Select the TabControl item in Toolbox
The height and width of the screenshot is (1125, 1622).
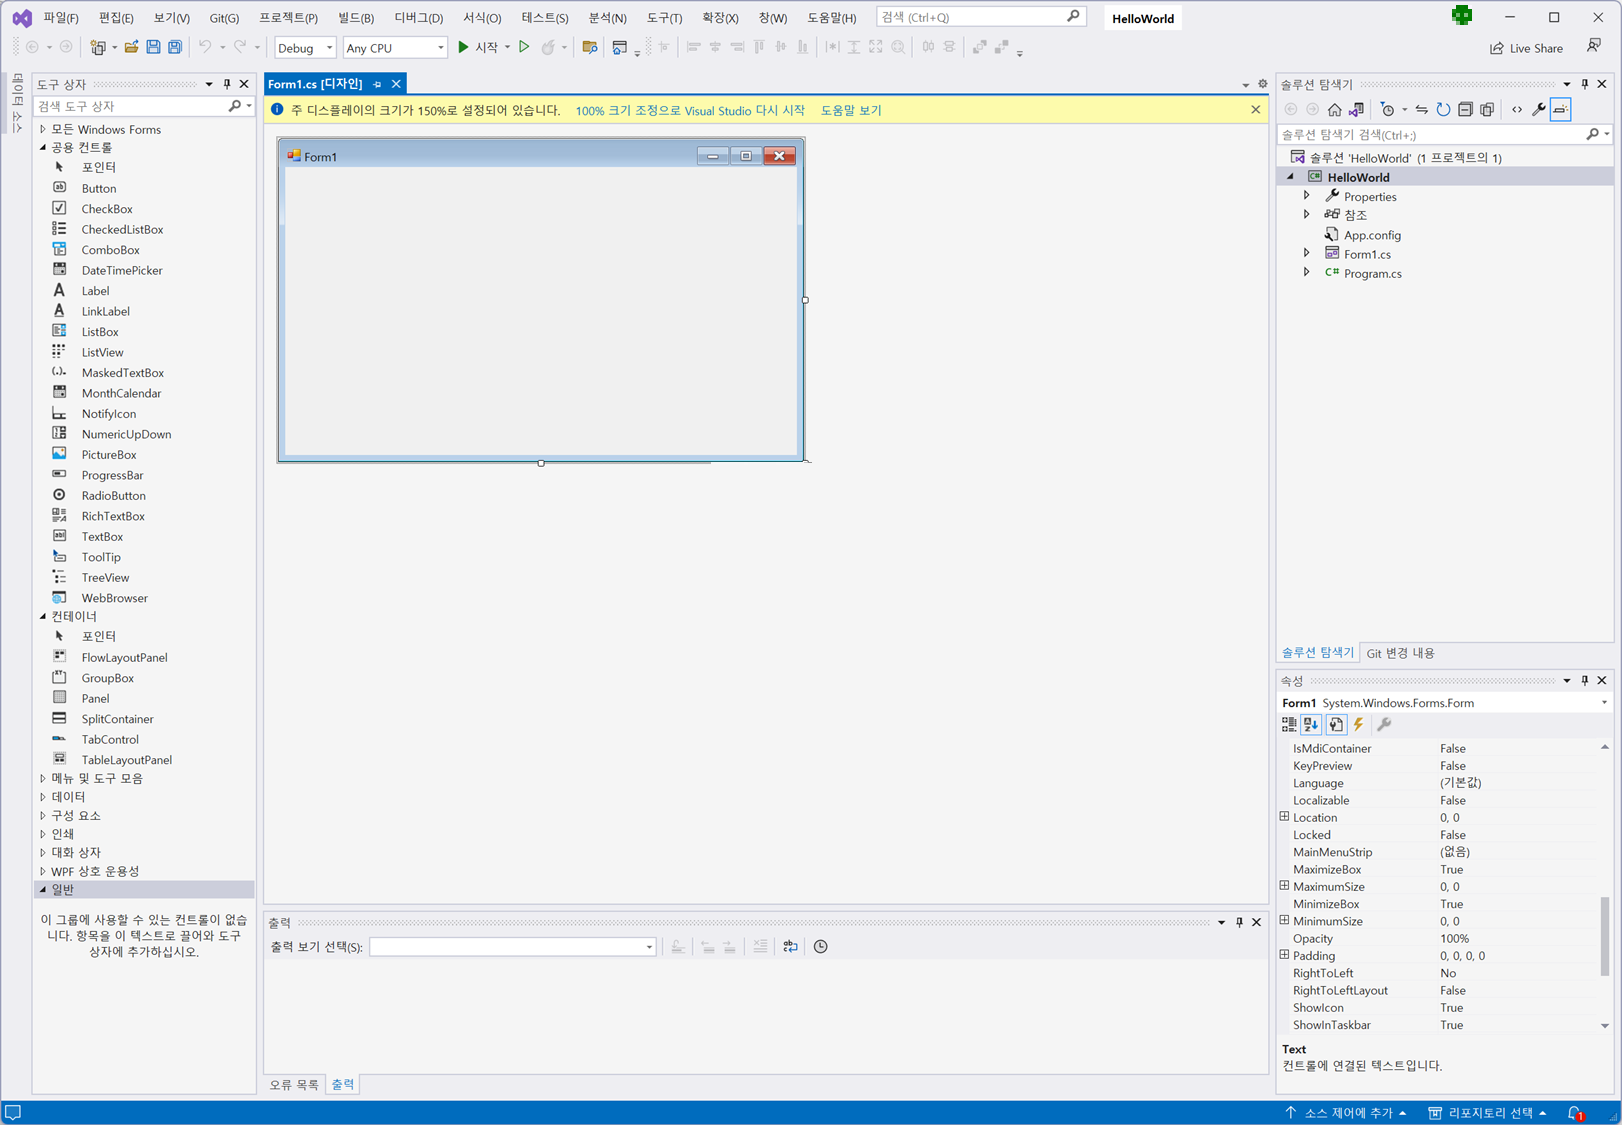pyautogui.click(x=110, y=739)
